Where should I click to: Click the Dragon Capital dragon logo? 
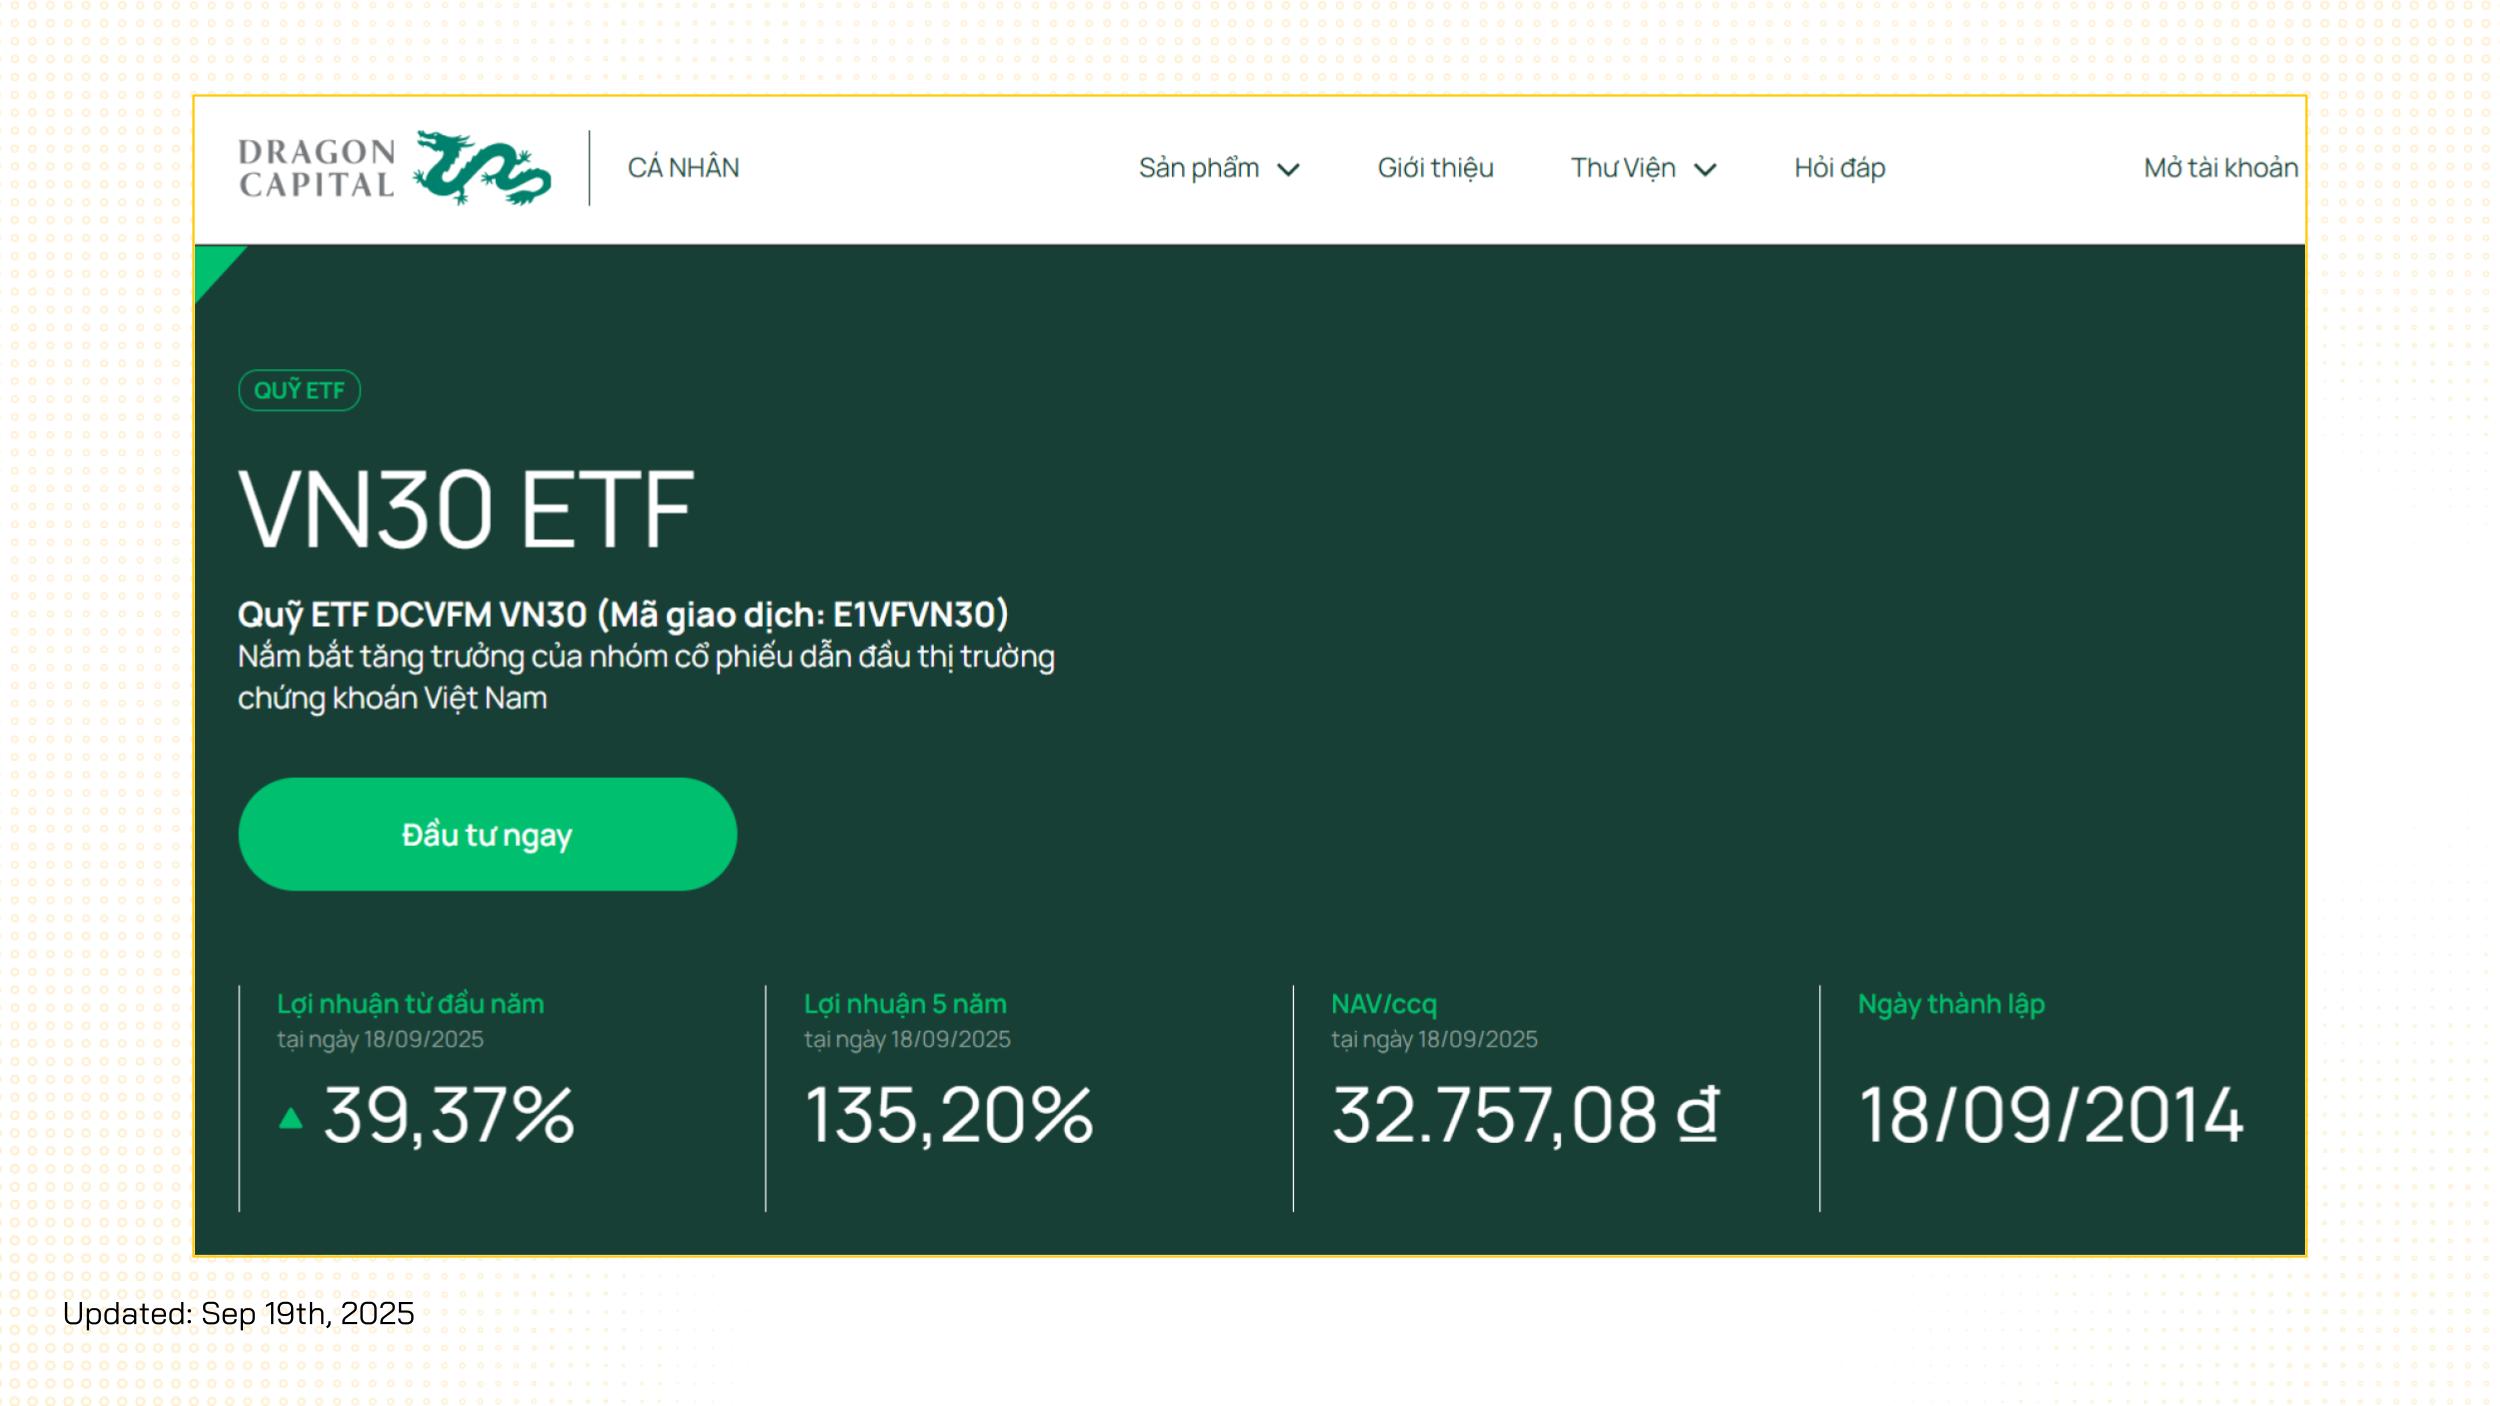(x=482, y=168)
